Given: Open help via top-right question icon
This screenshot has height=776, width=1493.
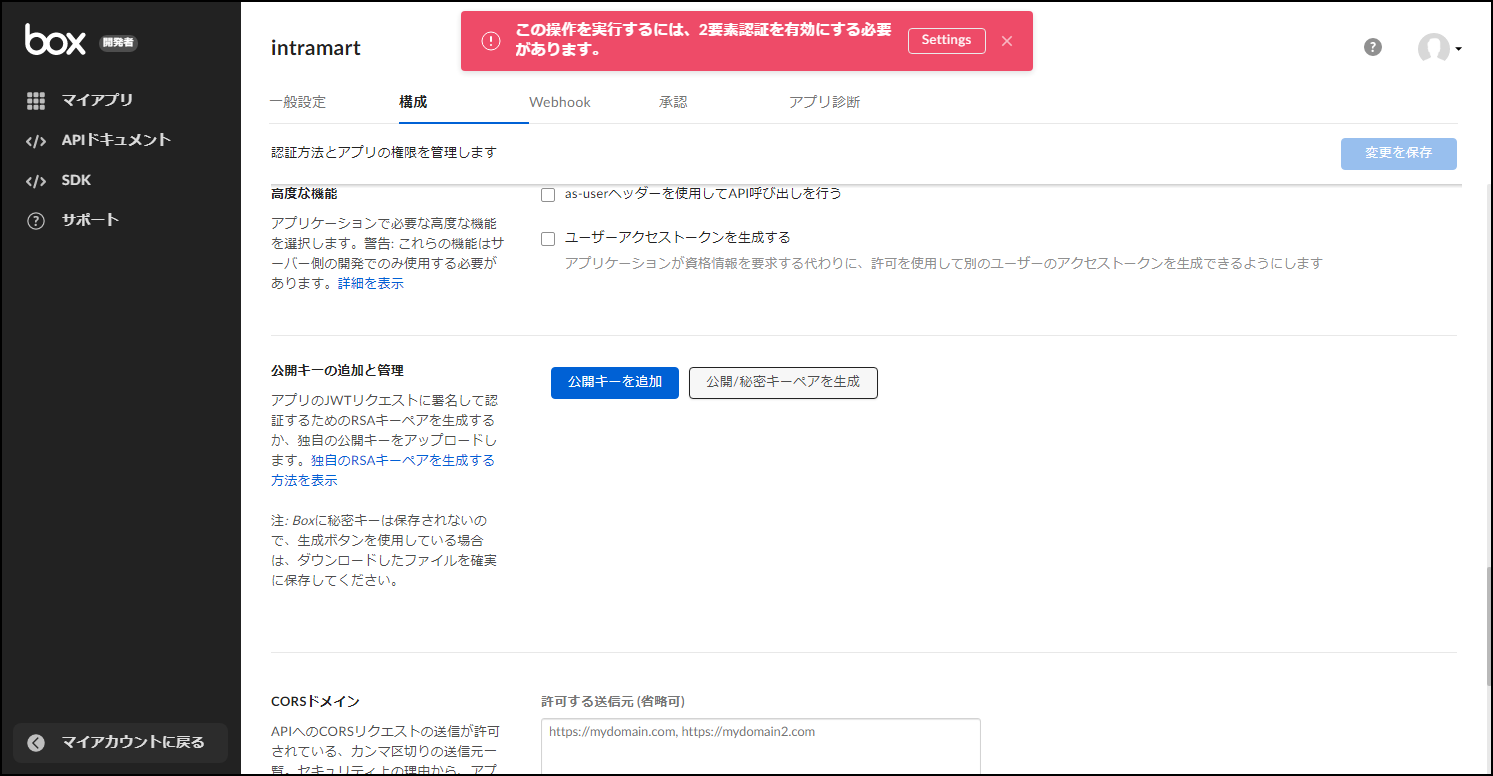Looking at the screenshot, I should [1373, 47].
